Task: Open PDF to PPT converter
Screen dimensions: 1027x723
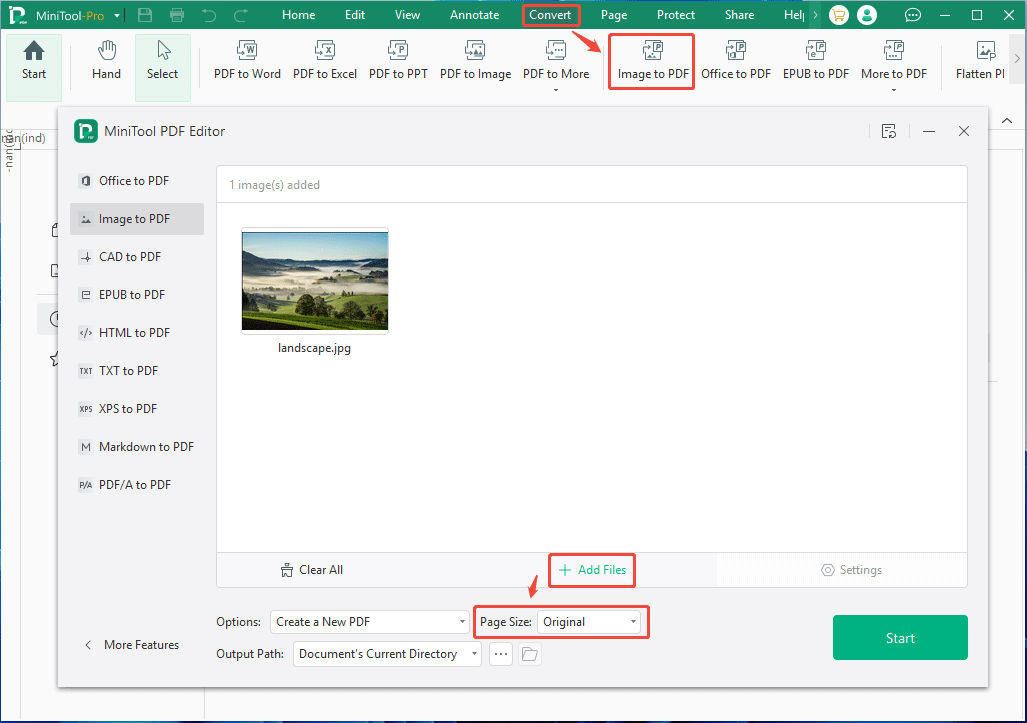Action: click(x=398, y=61)
